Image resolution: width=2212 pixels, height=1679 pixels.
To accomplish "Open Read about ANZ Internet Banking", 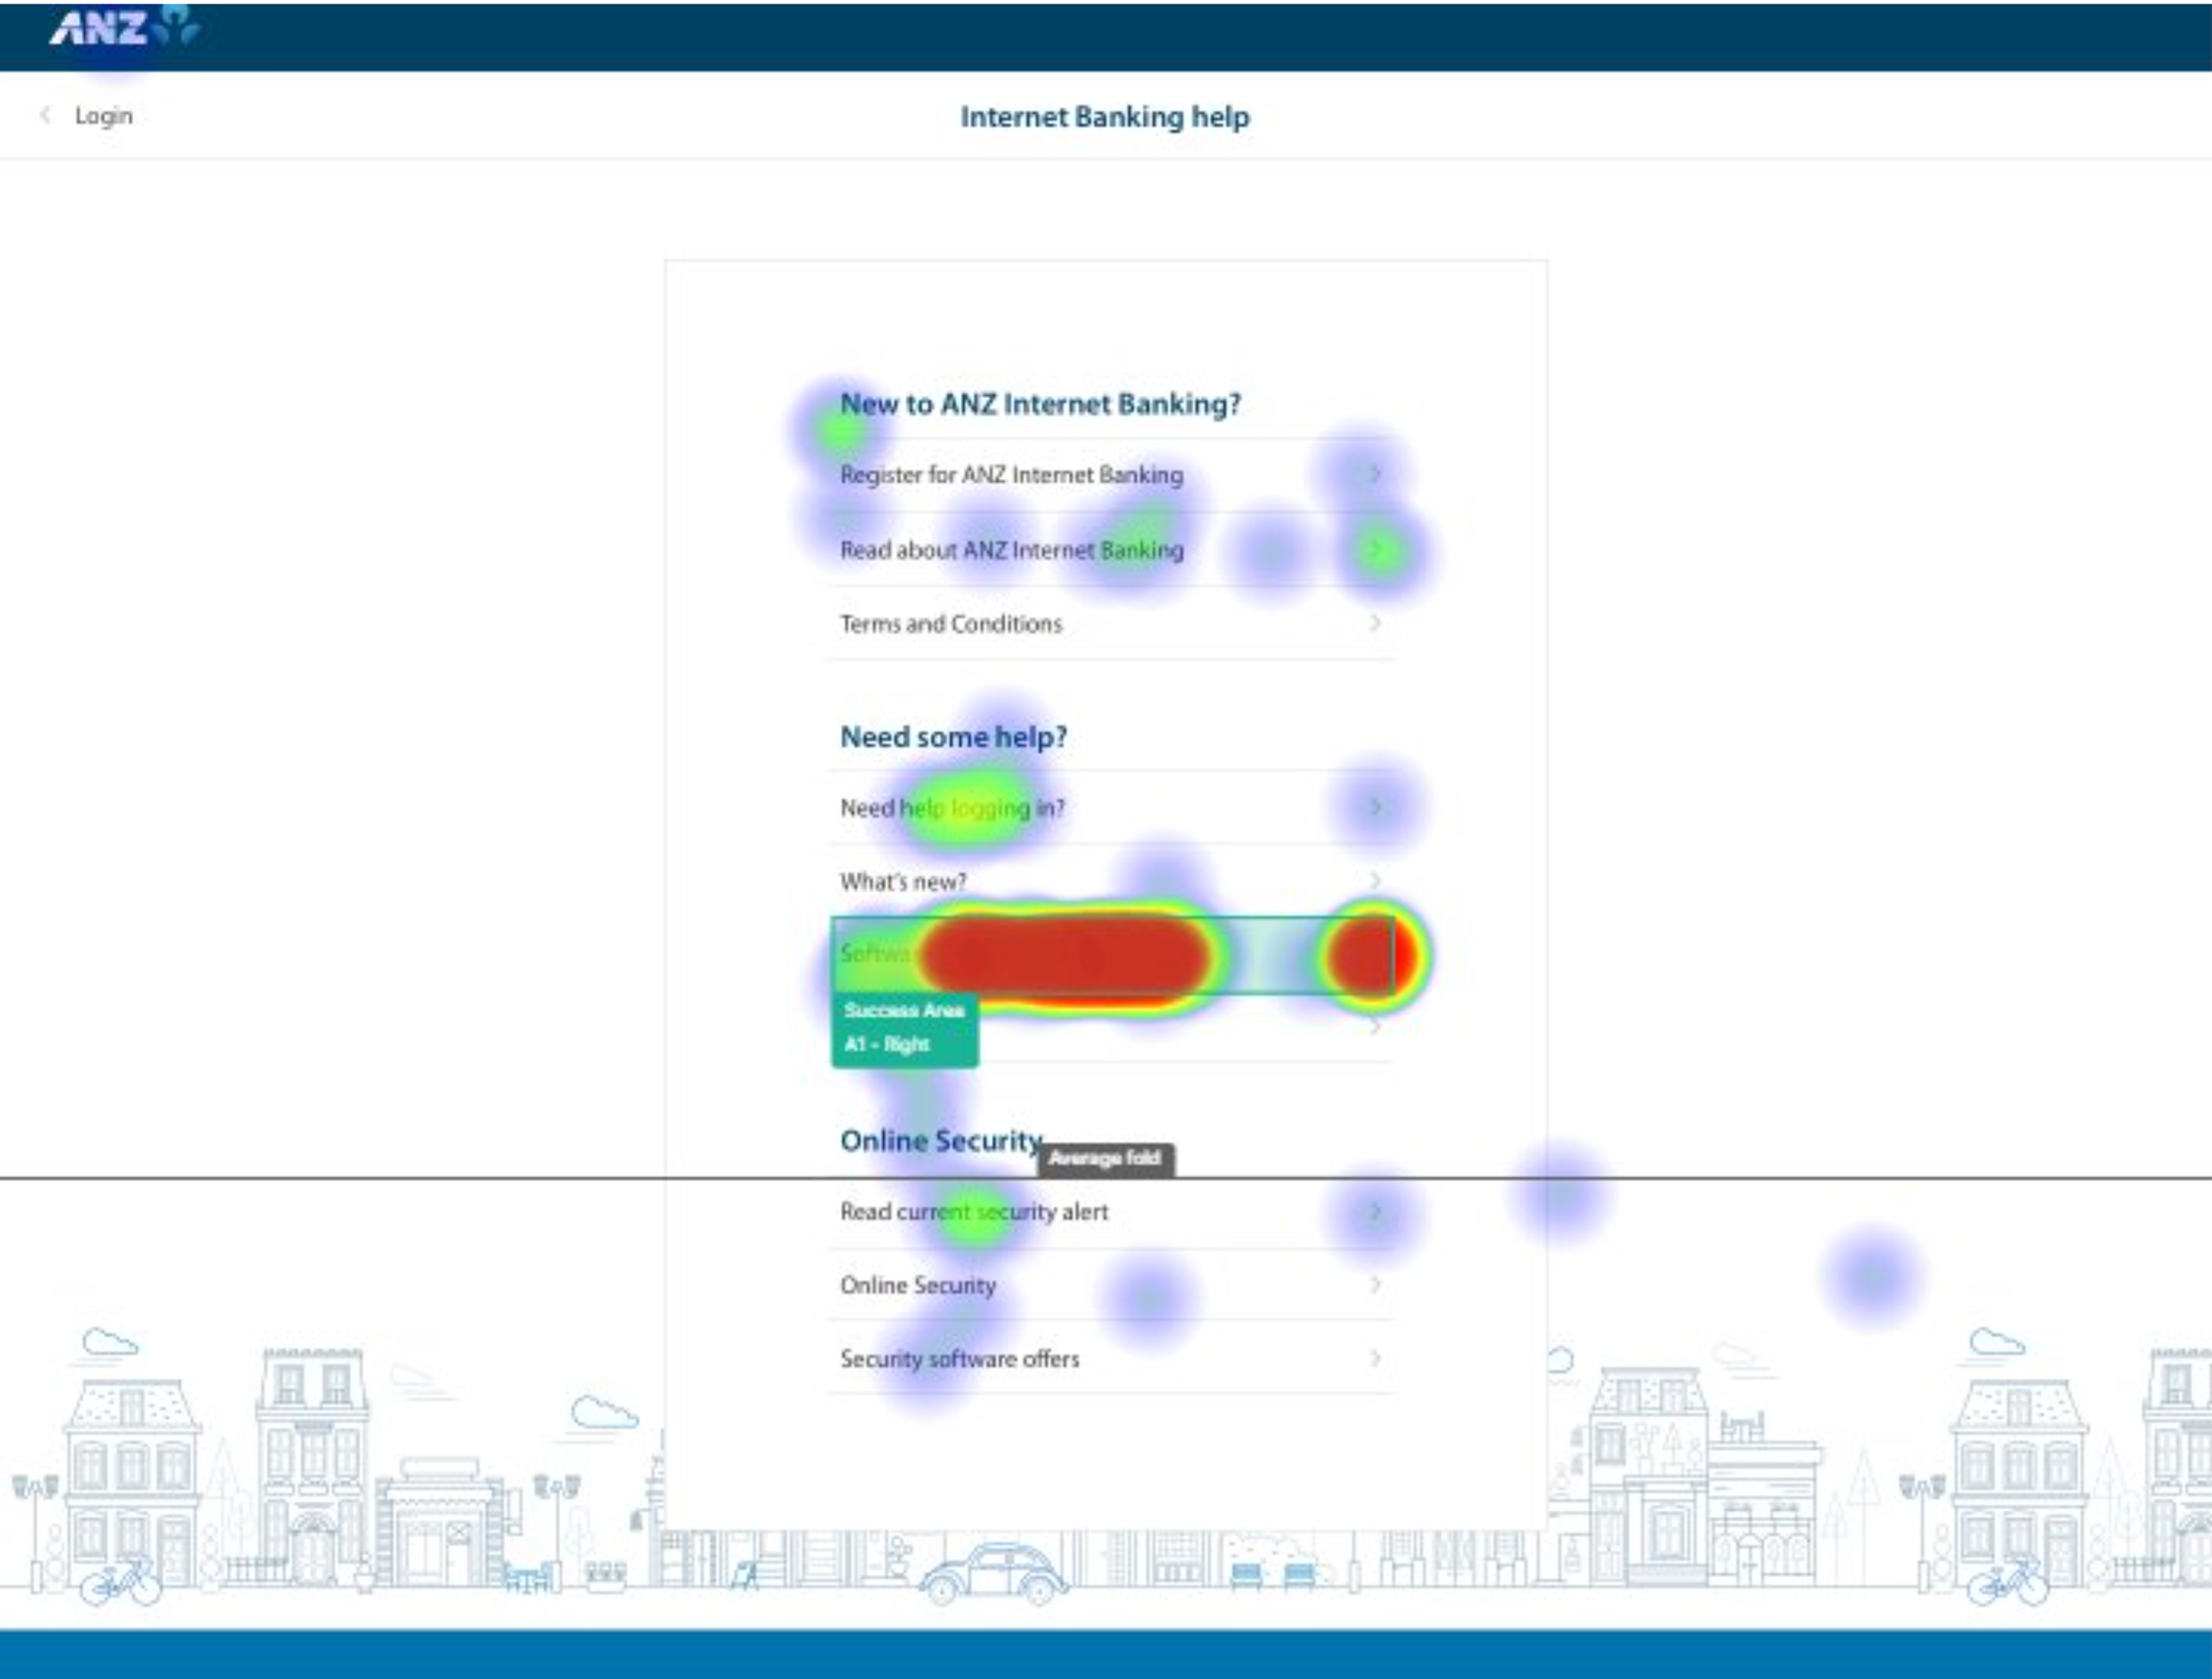I will 1011,550.
